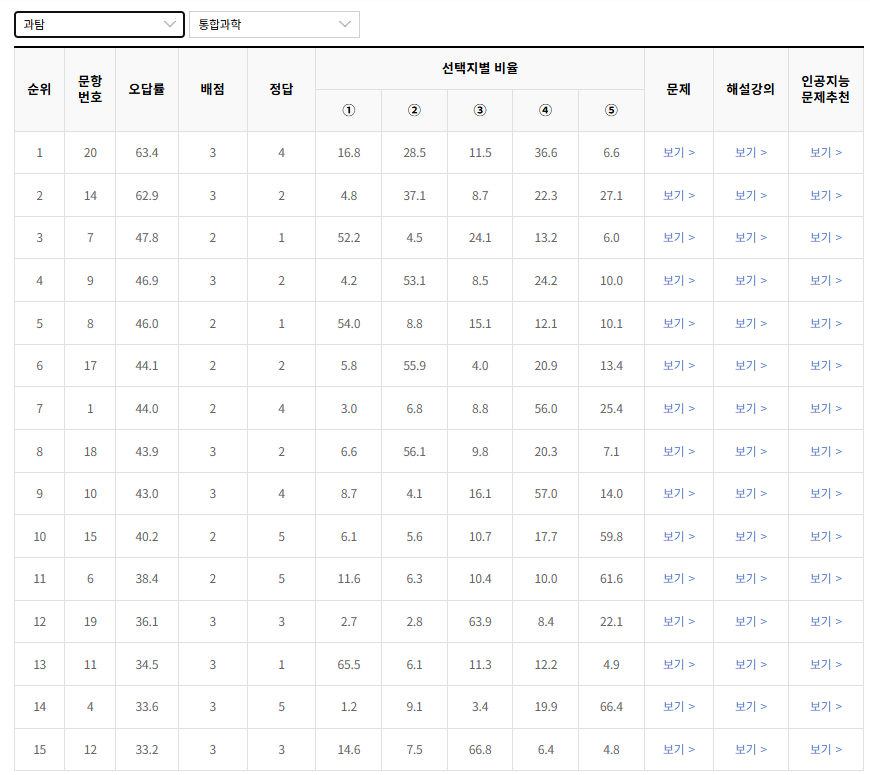This screenshot has height=775, width=870.
Task: Click the 오답률 column header
Action: click(x=146, y=89)
